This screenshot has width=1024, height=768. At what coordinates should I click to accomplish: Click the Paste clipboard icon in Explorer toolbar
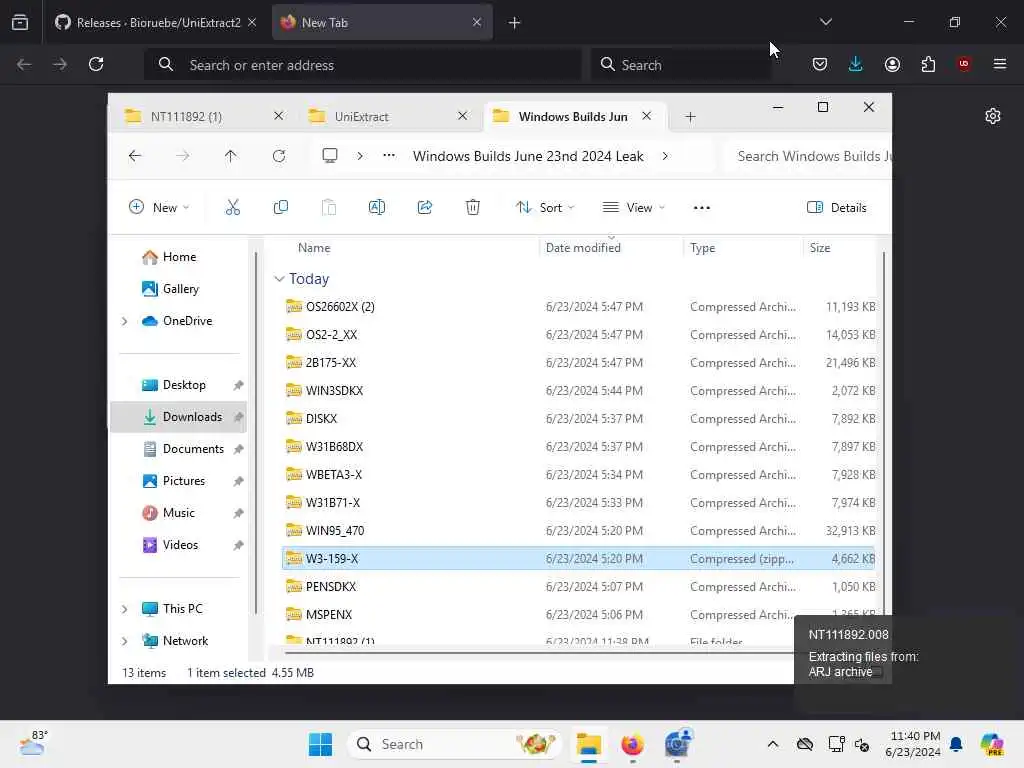pos(328,208)
